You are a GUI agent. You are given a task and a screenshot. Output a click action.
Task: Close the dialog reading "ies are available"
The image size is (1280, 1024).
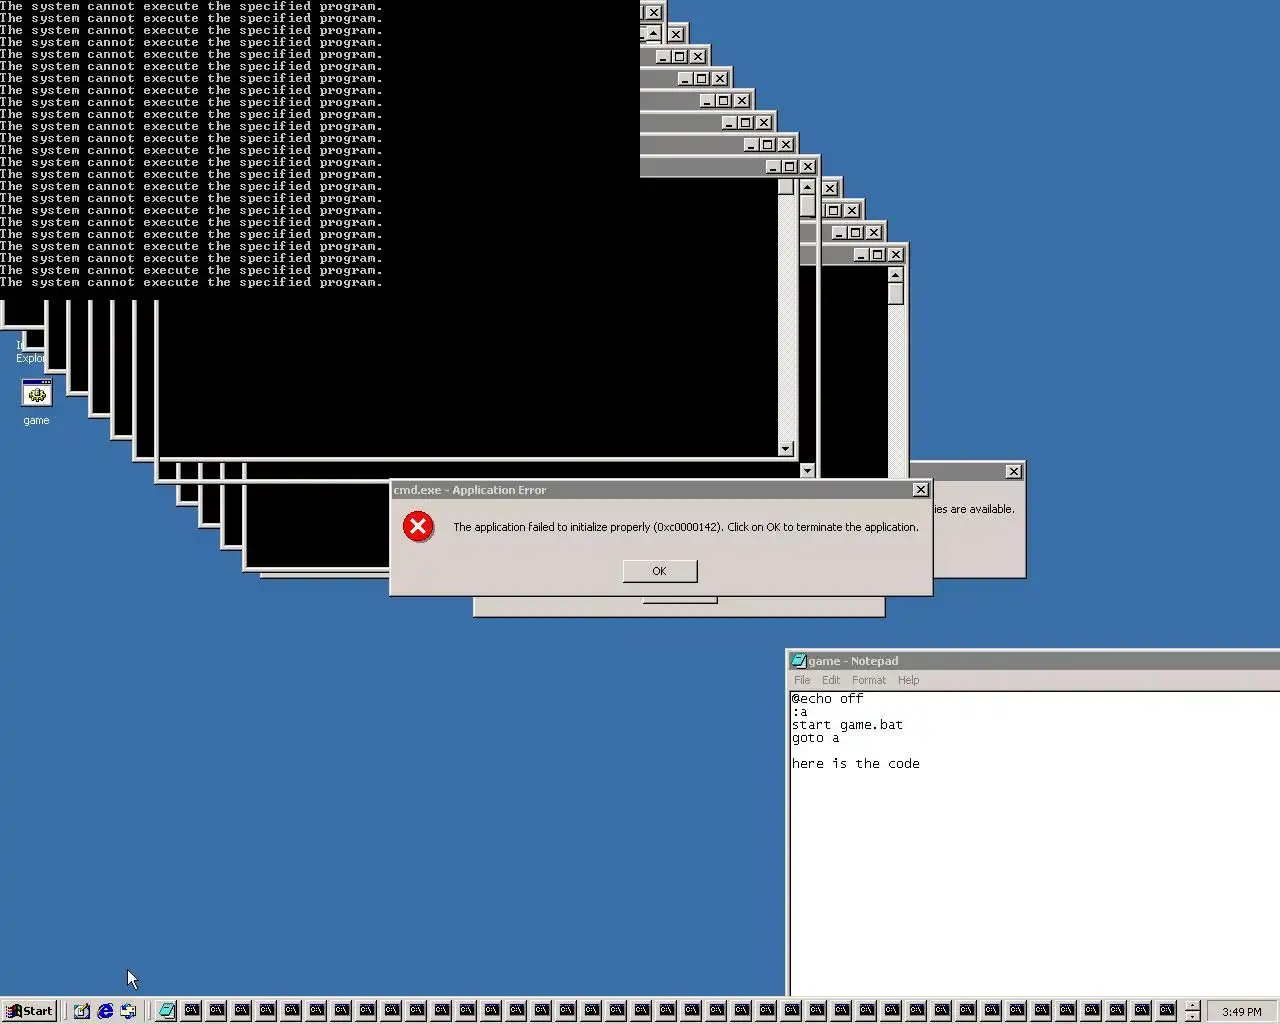point(1013,471)
